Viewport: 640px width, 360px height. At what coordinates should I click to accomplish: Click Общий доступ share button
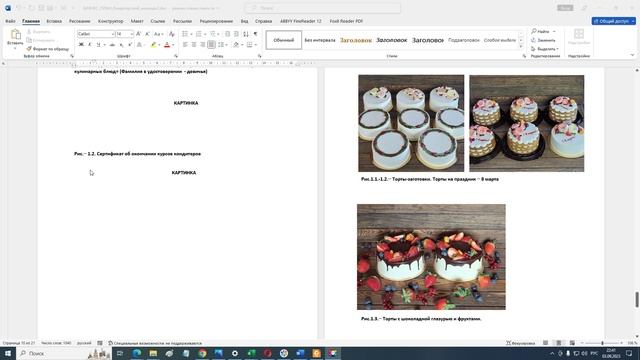(613, 21)
